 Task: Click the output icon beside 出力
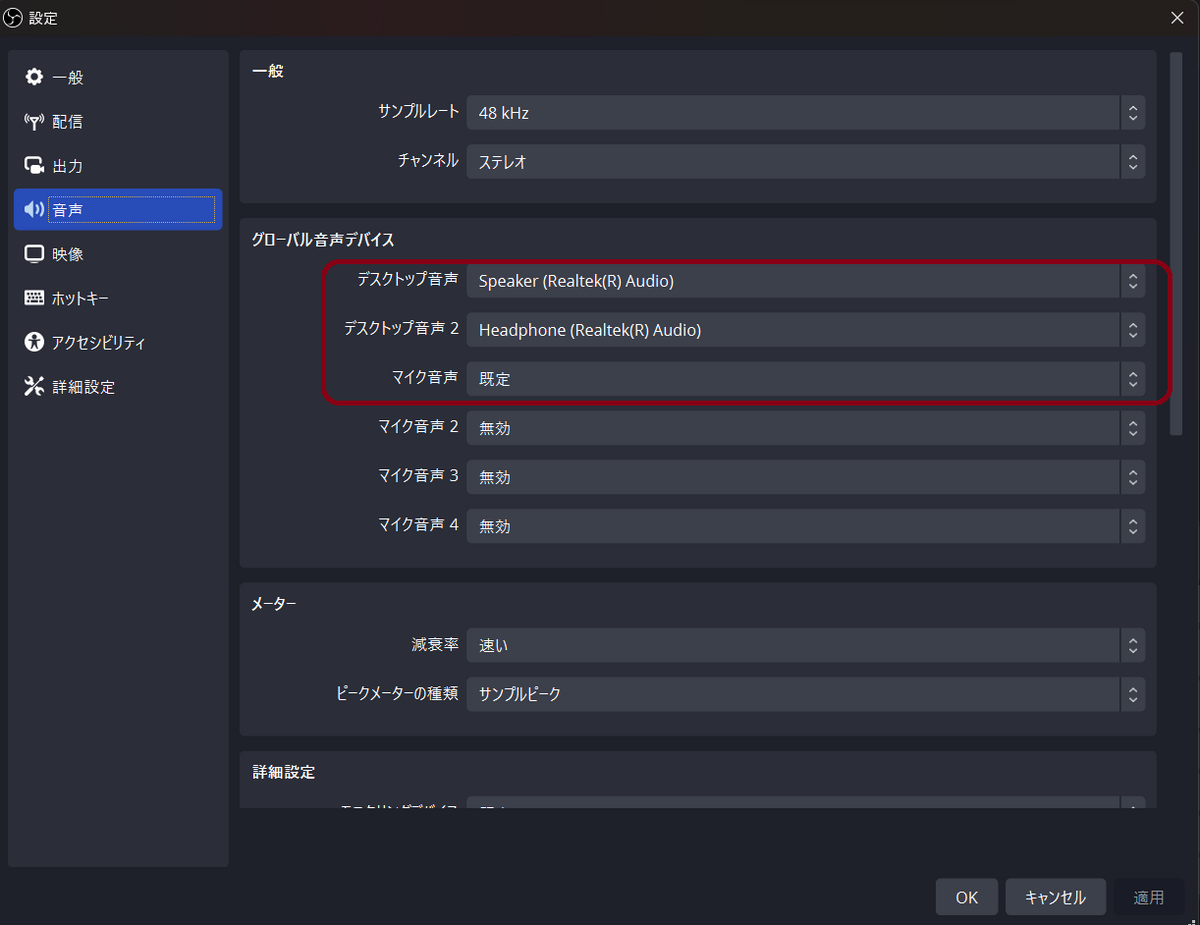coord(34,166)
